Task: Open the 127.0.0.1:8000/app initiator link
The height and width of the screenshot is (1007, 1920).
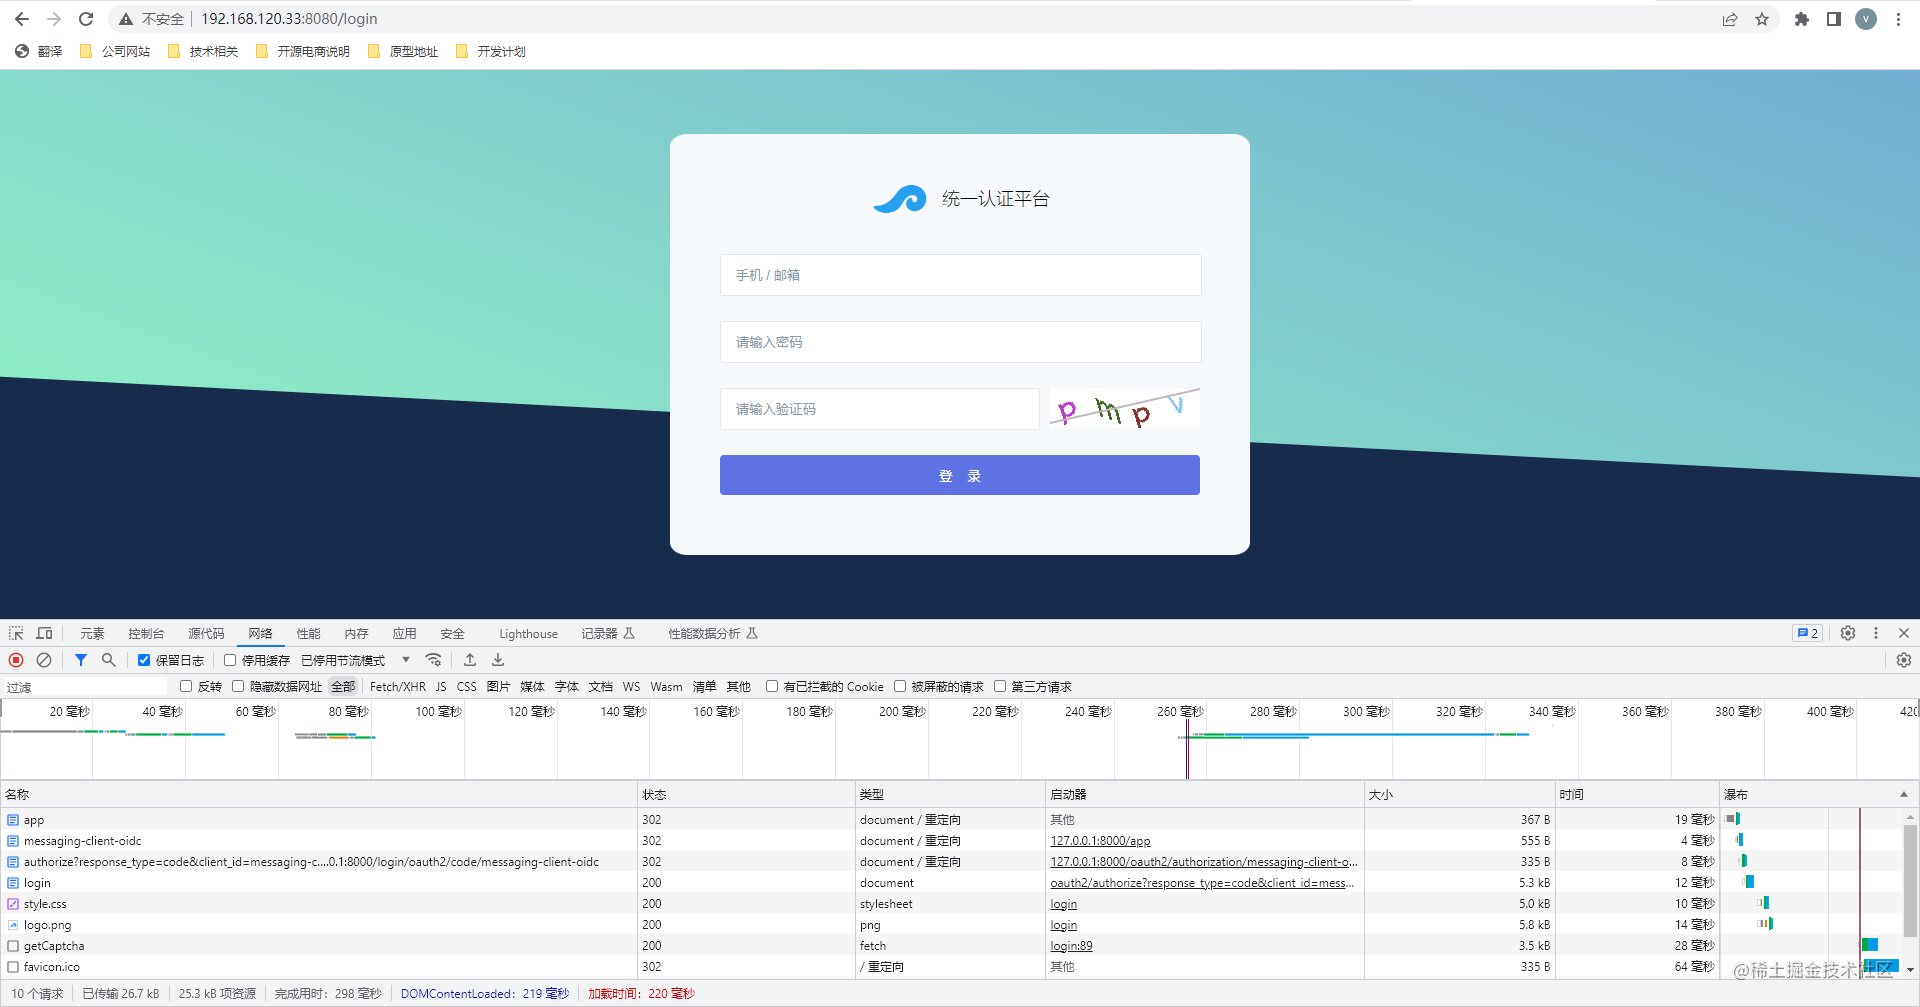Action: point(1100,841)
